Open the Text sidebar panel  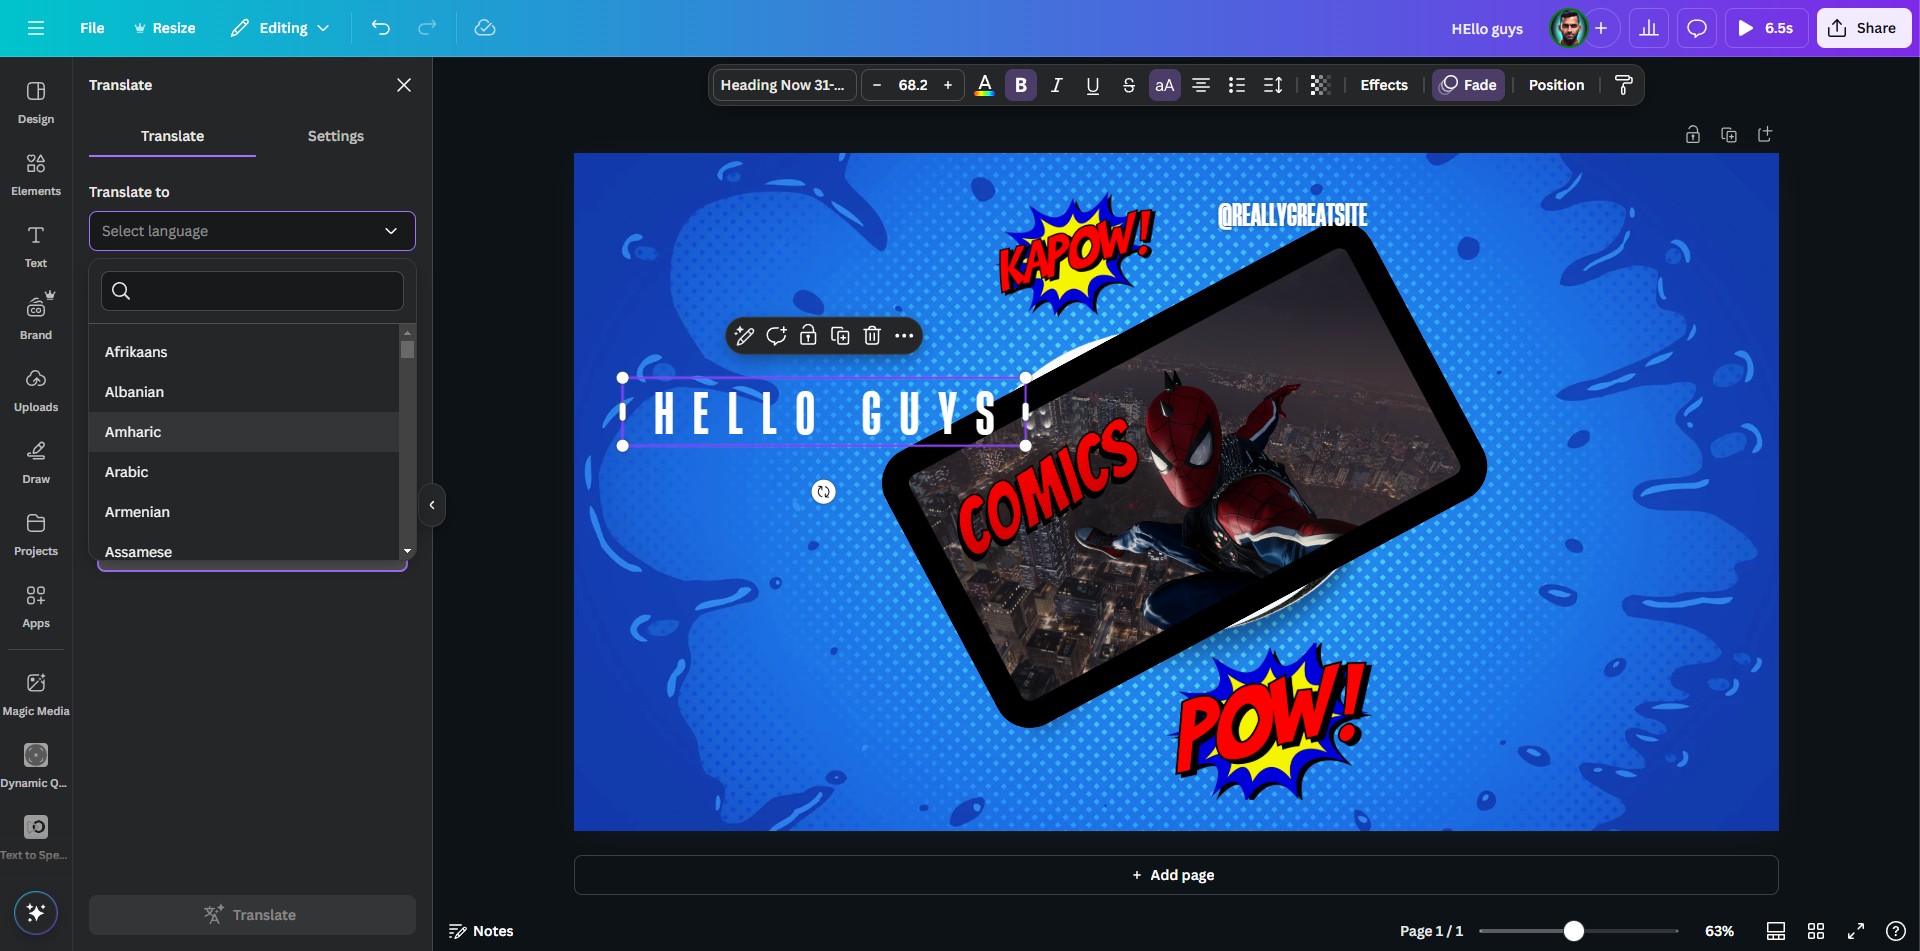[36, 246]
